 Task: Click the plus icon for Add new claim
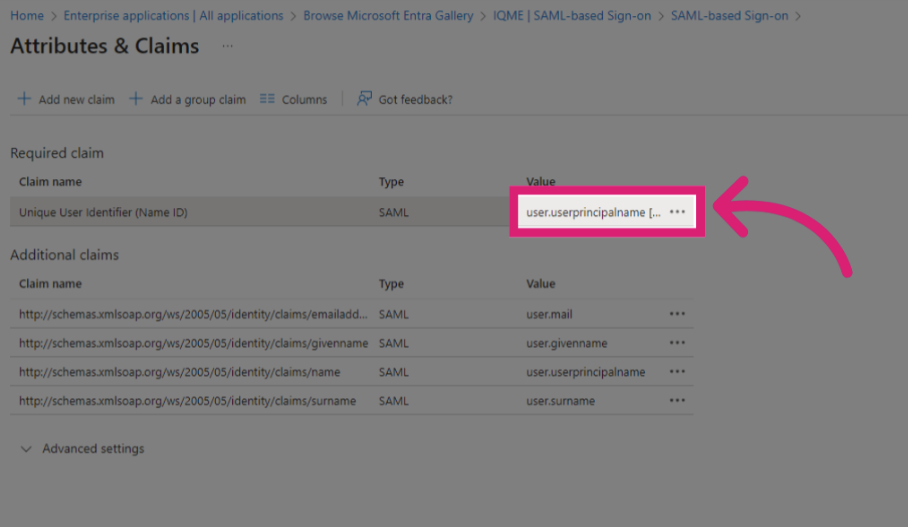tap(24, 98)
